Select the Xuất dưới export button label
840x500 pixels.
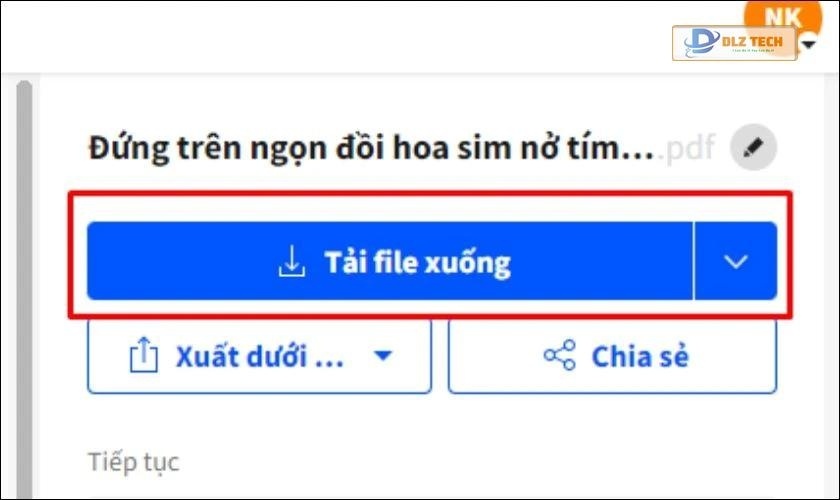259,356
